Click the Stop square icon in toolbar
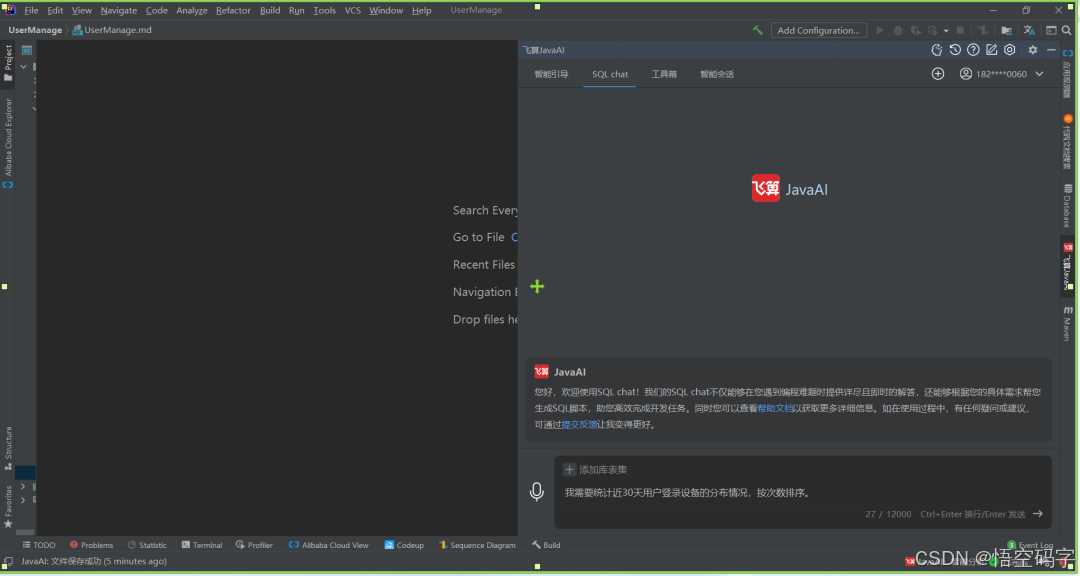The width and height of the screenshot is (1080, 576). tap(960, 30)
